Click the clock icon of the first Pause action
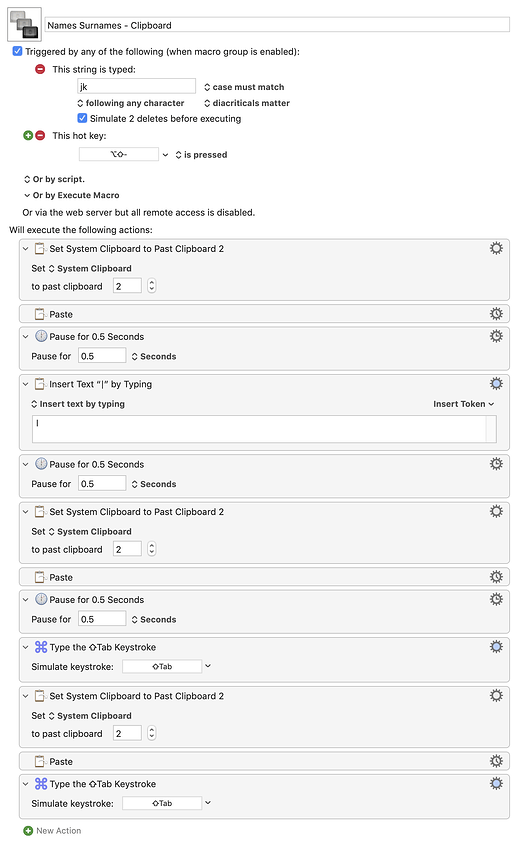Screen dimensions: 517x843 click(x=41, y=336)
